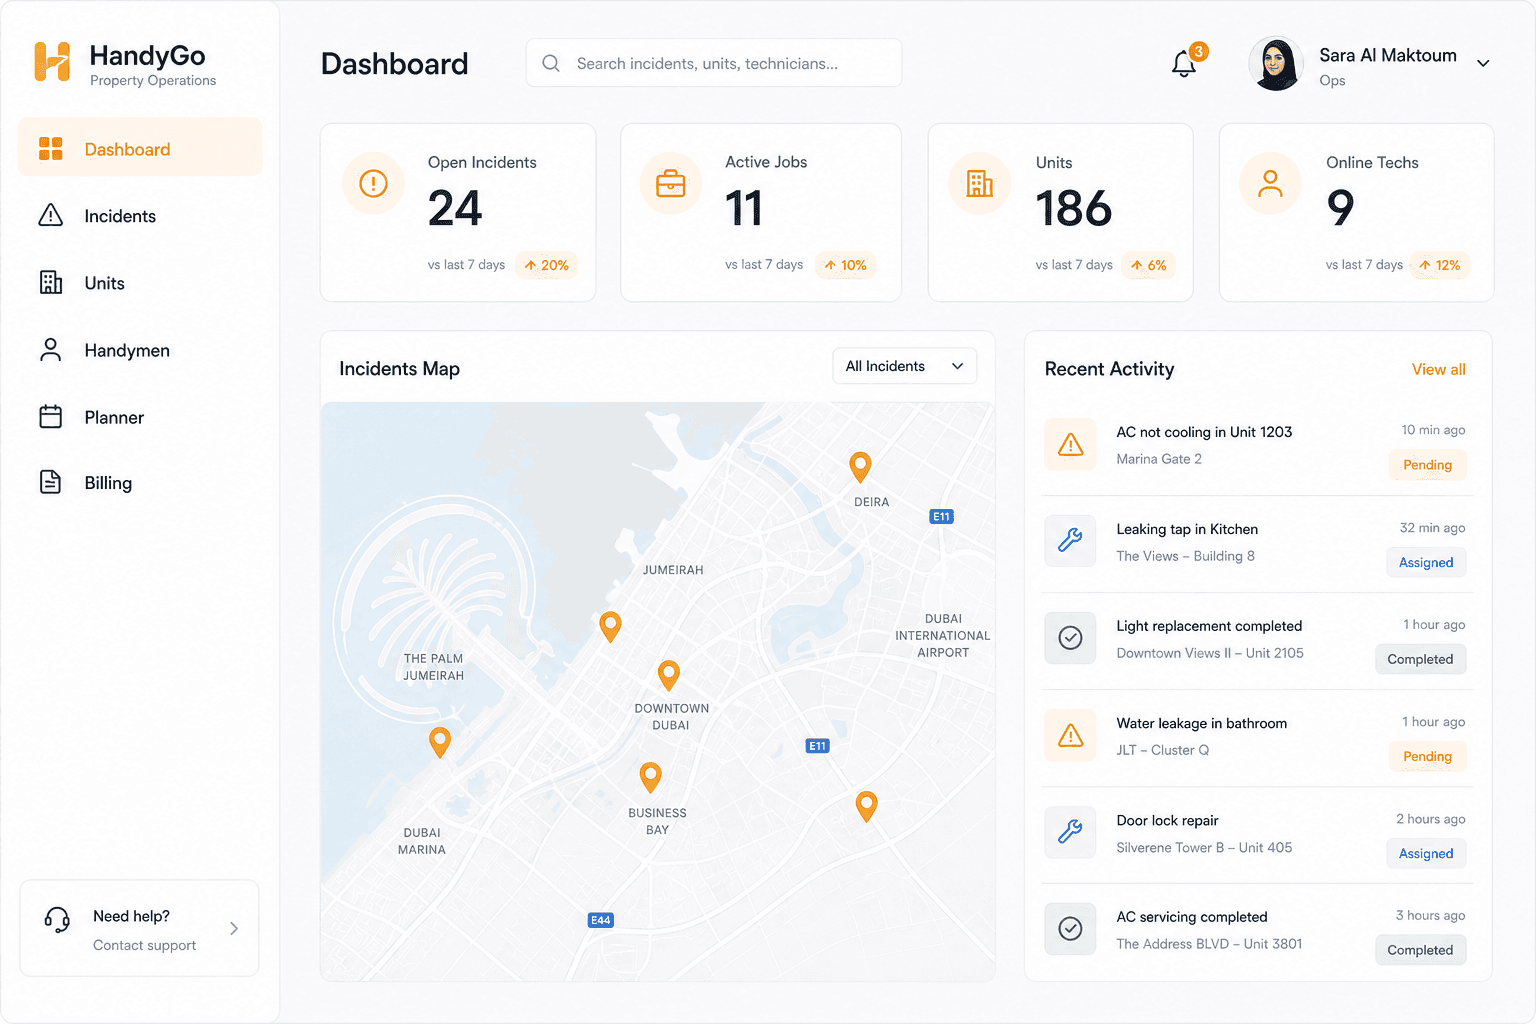Click the 12% trend badge
This screenshot has width=1536, height=1024.
(1440, 265)
